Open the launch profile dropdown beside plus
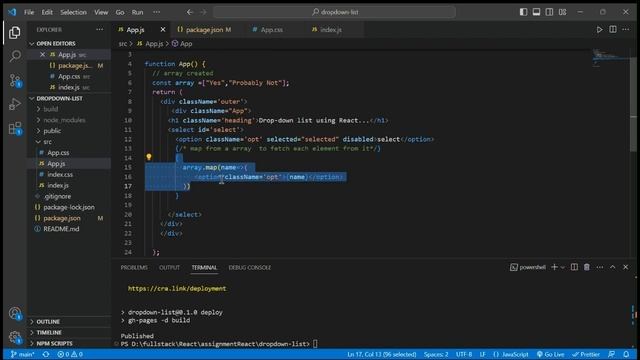This screenshot has height=360, width=640. click(x=563, y=267)
